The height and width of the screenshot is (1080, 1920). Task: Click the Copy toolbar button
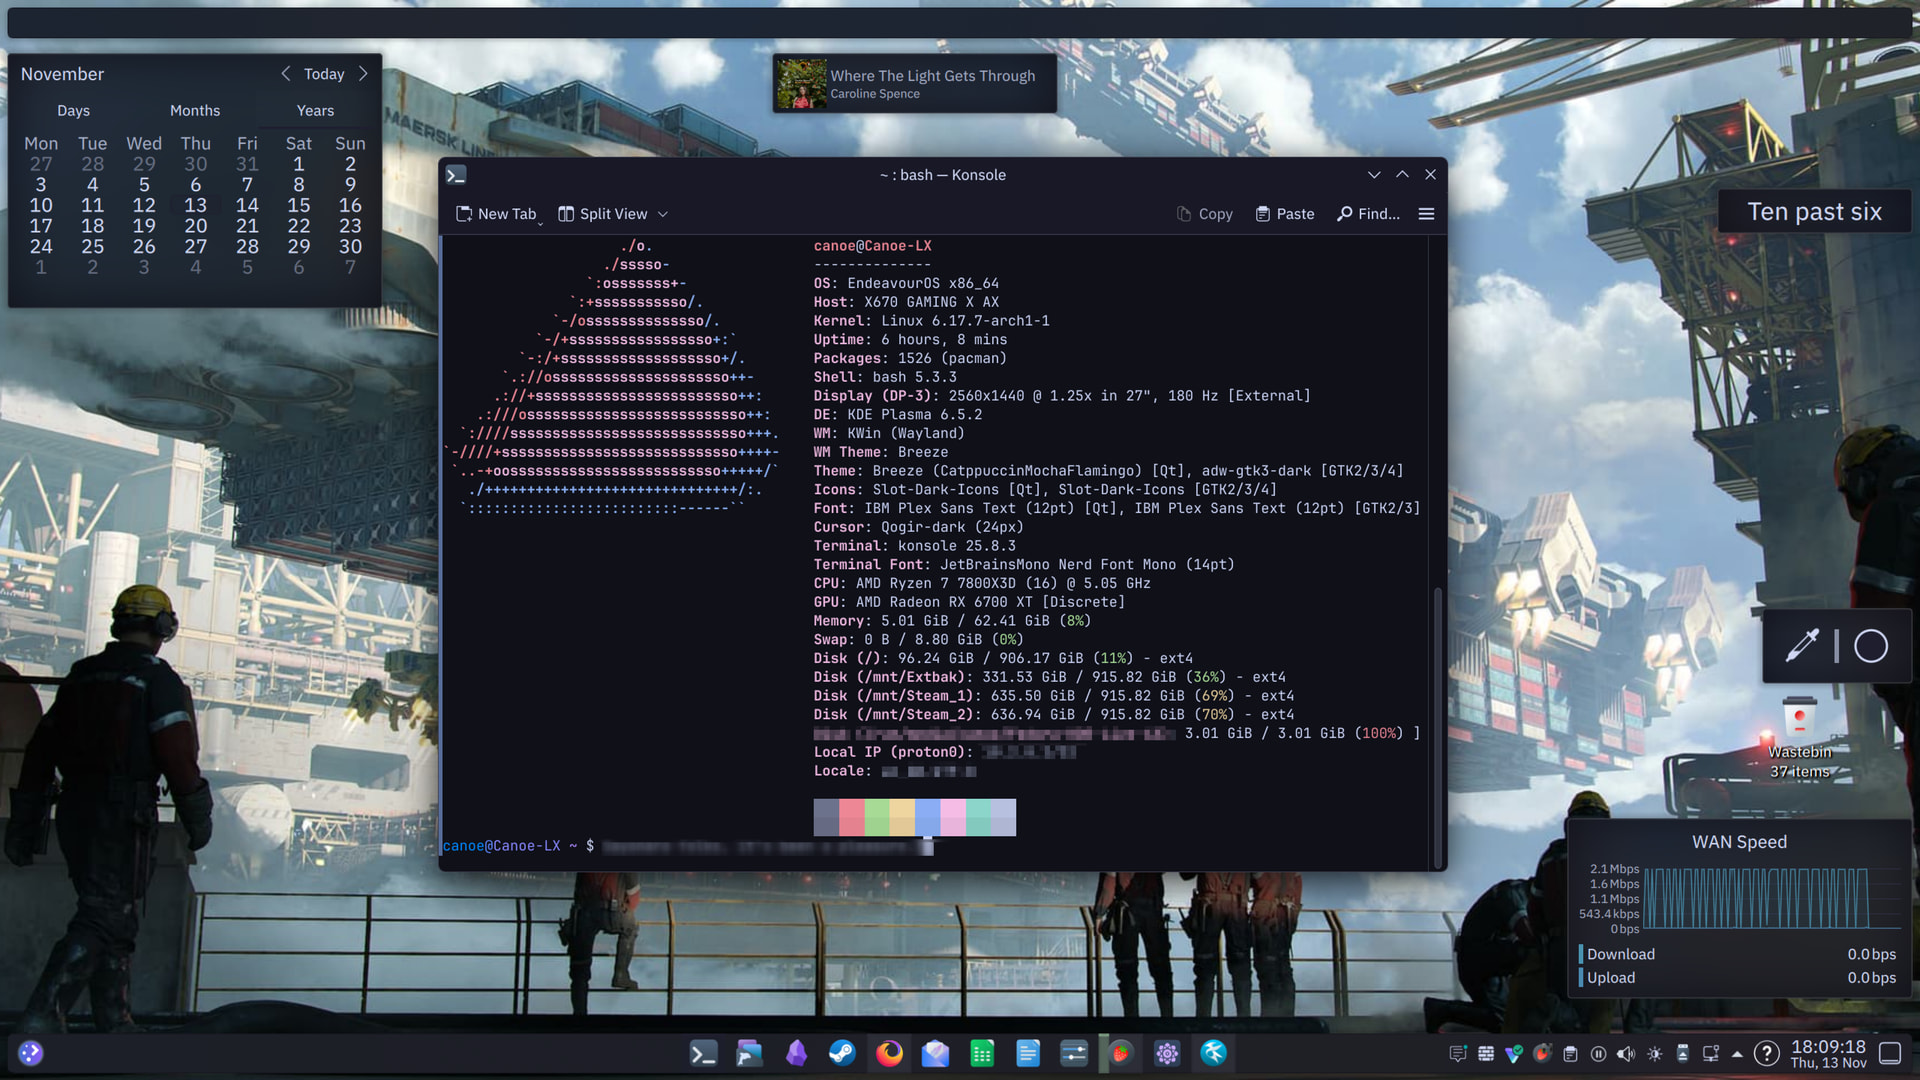(1204, 214)
